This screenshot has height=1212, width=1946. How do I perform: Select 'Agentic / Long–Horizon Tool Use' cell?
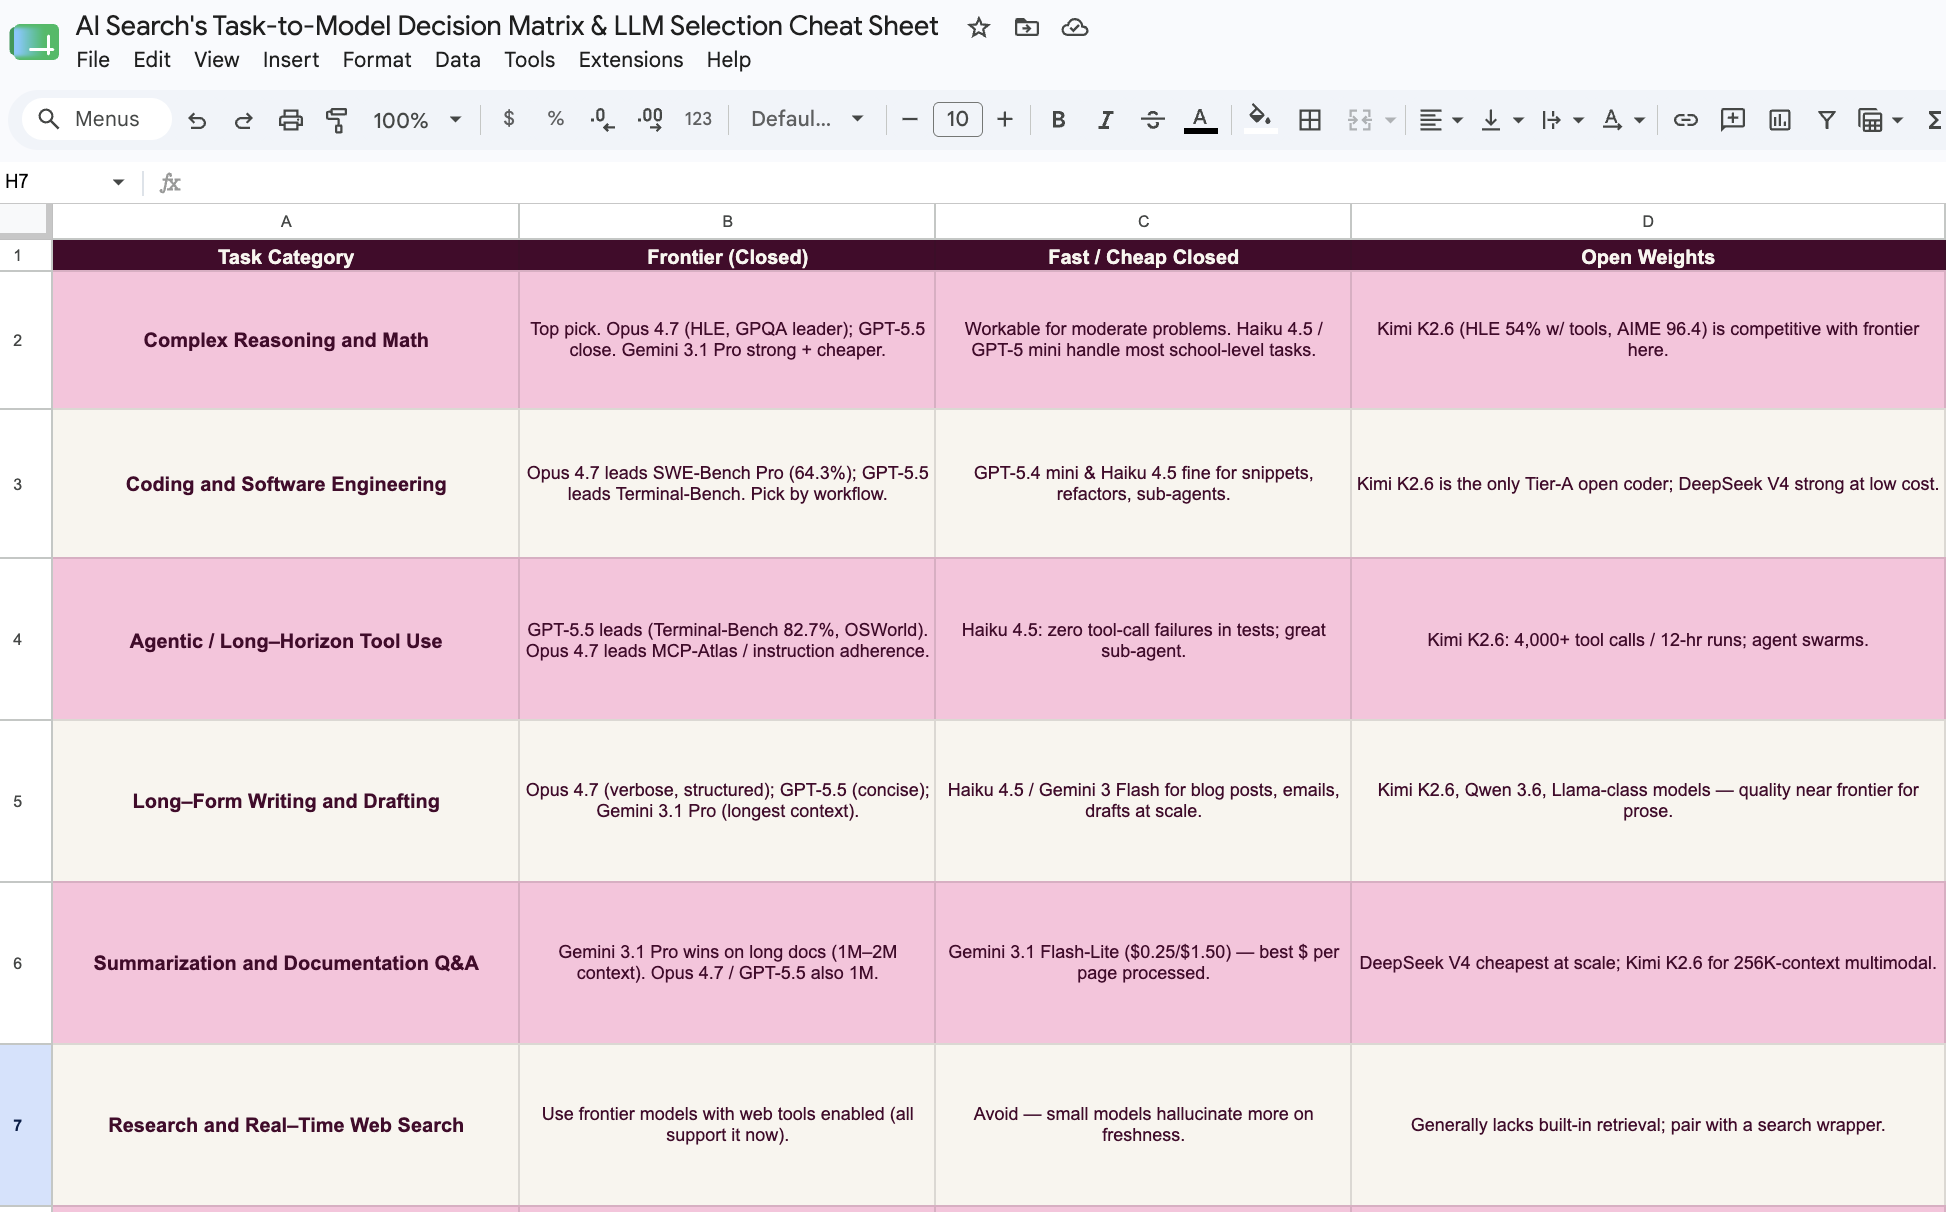point(286,640)
